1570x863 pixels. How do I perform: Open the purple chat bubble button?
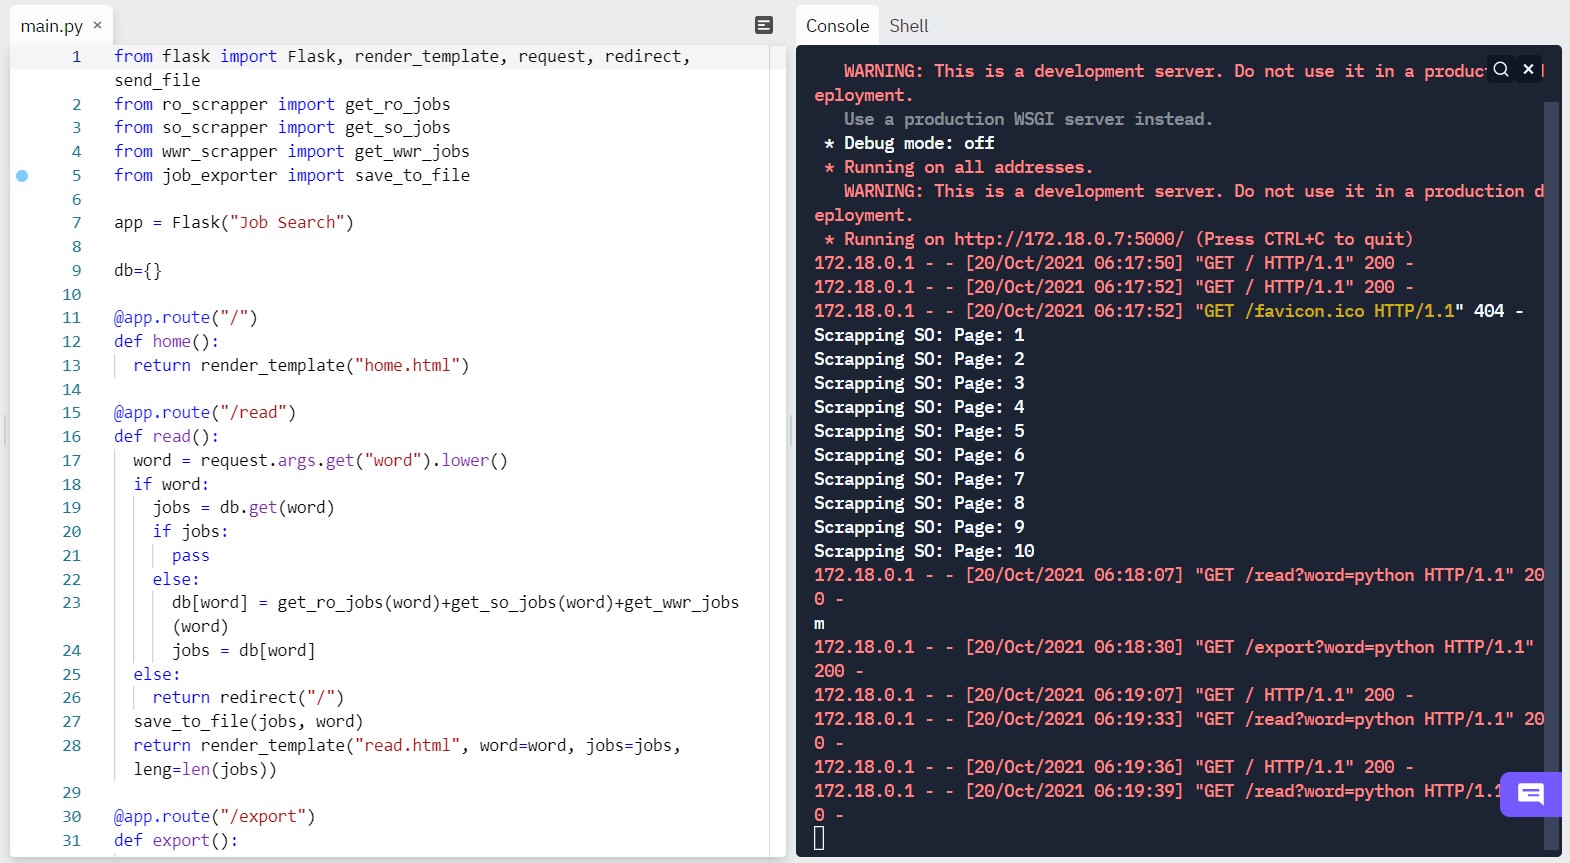1530,794
